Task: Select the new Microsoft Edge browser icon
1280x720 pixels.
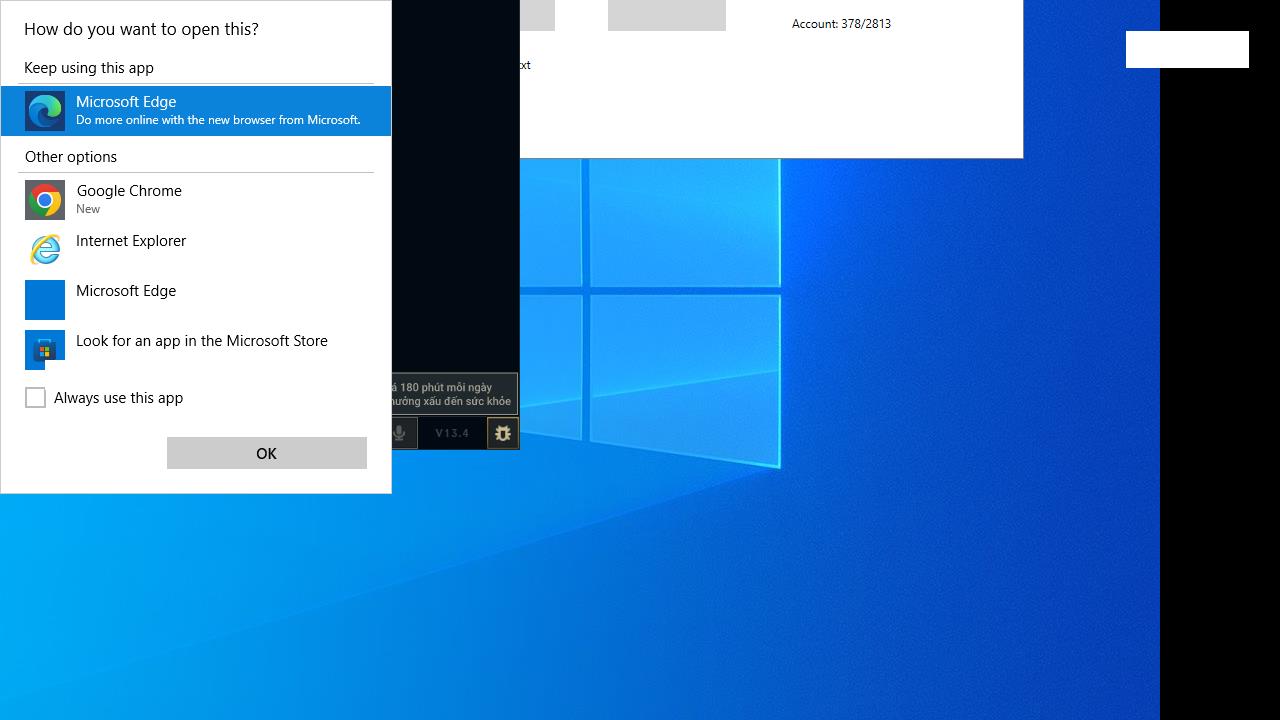Action: pyautogui.click(x=45, y=111)
